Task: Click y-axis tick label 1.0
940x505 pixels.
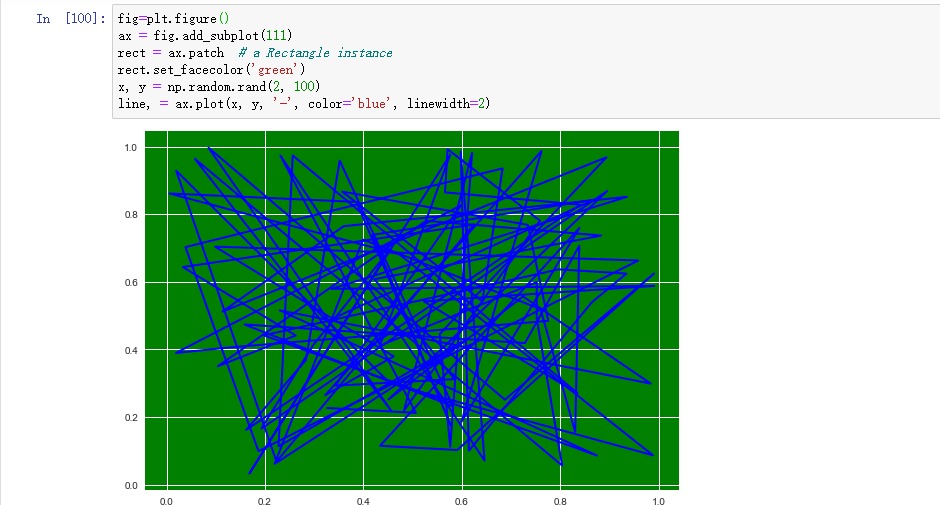Action: point(131,148)
